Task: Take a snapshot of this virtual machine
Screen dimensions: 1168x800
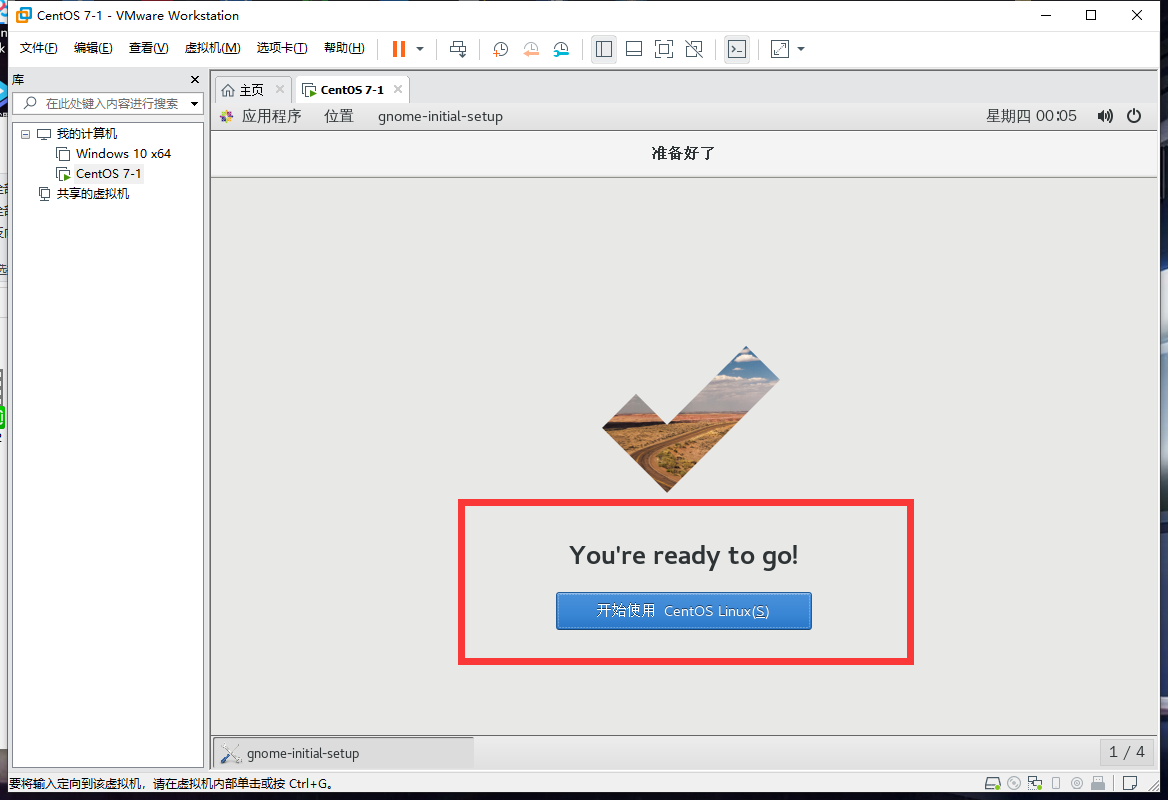Action: (x=501, y=49)
